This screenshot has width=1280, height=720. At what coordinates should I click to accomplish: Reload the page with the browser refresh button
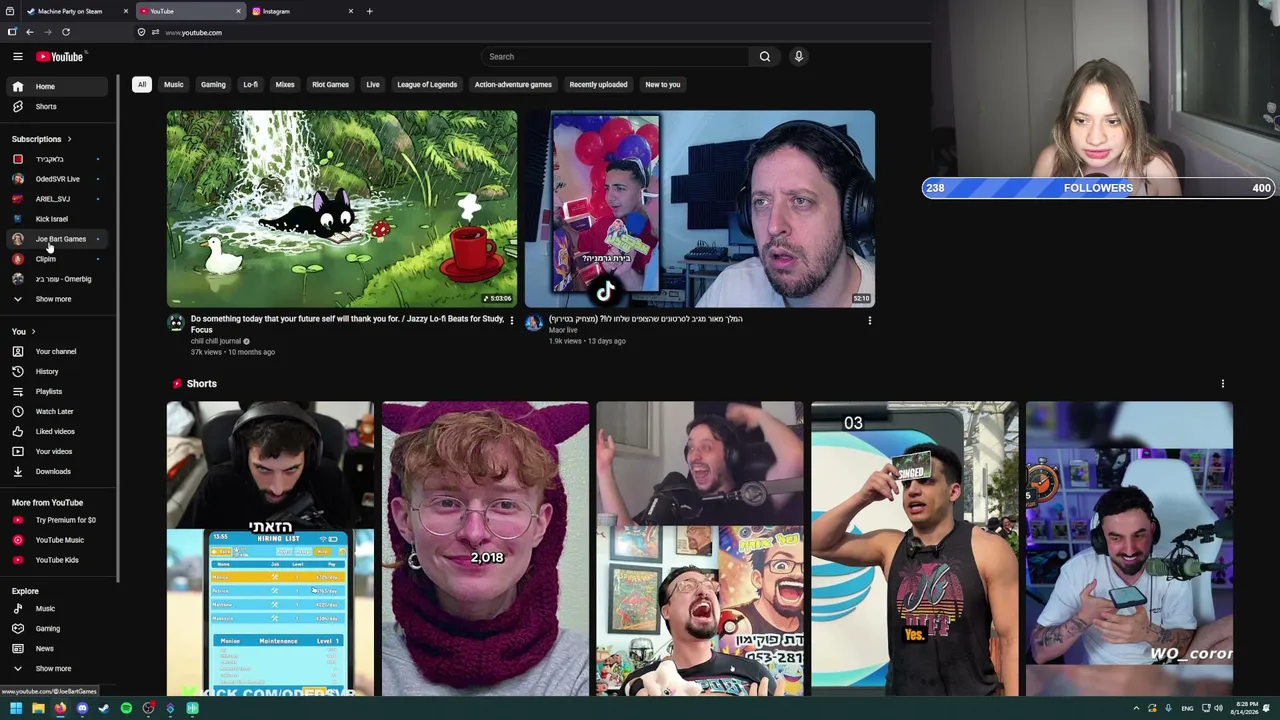coord(66,32)
